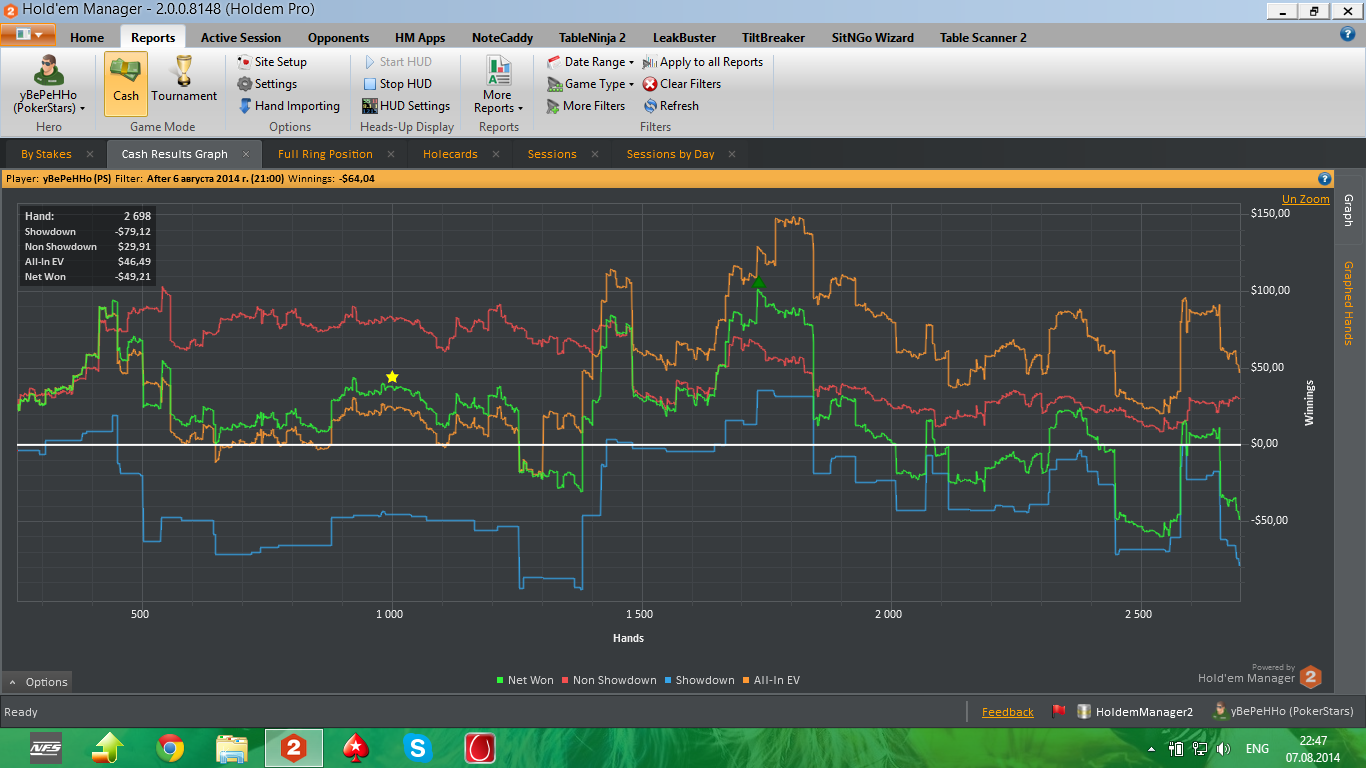
Task: Click HoldemManager2 database status item
Action: (x=1135, y=712)
